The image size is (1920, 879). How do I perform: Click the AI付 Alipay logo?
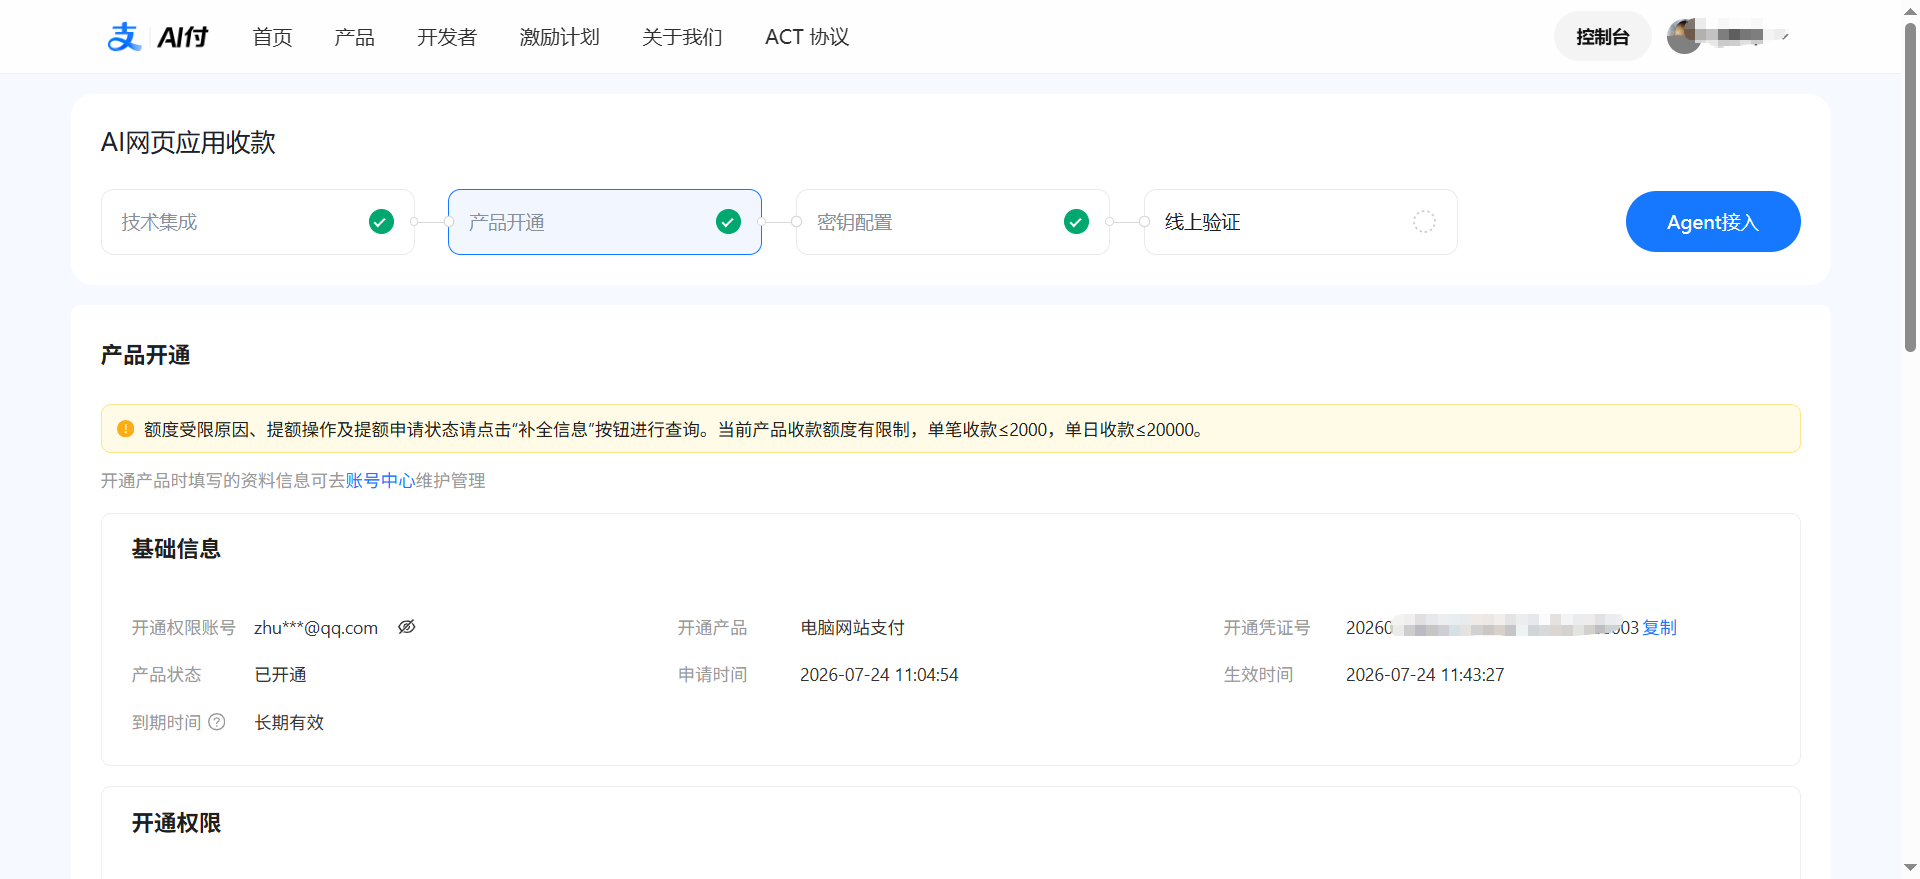[157, 37]
